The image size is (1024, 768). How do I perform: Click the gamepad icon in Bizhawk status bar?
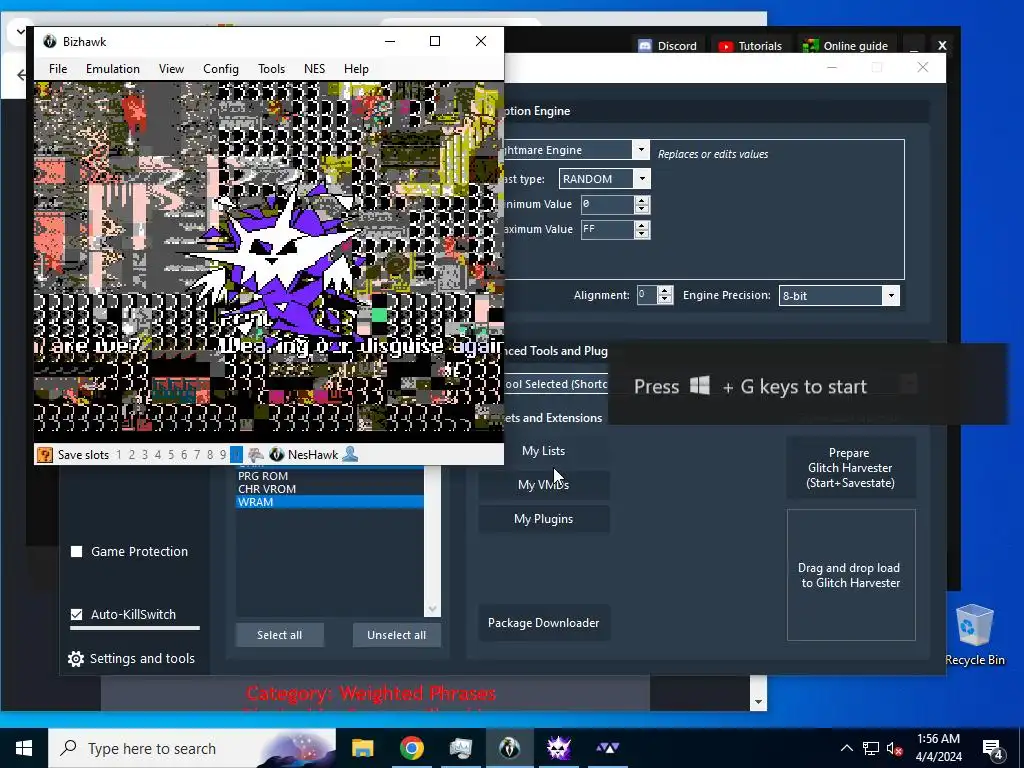[255, 455]
